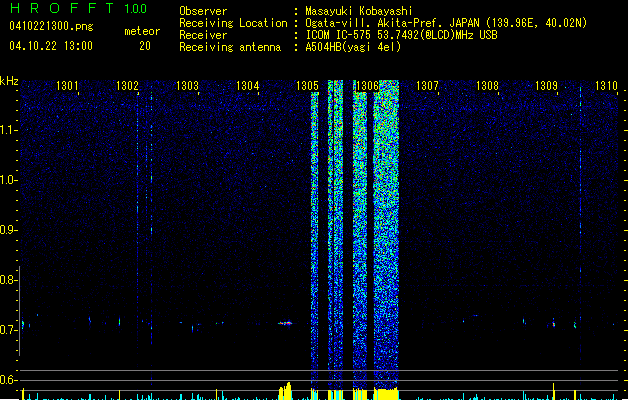Click the kHz axis unit label

(x=9, y=81)
